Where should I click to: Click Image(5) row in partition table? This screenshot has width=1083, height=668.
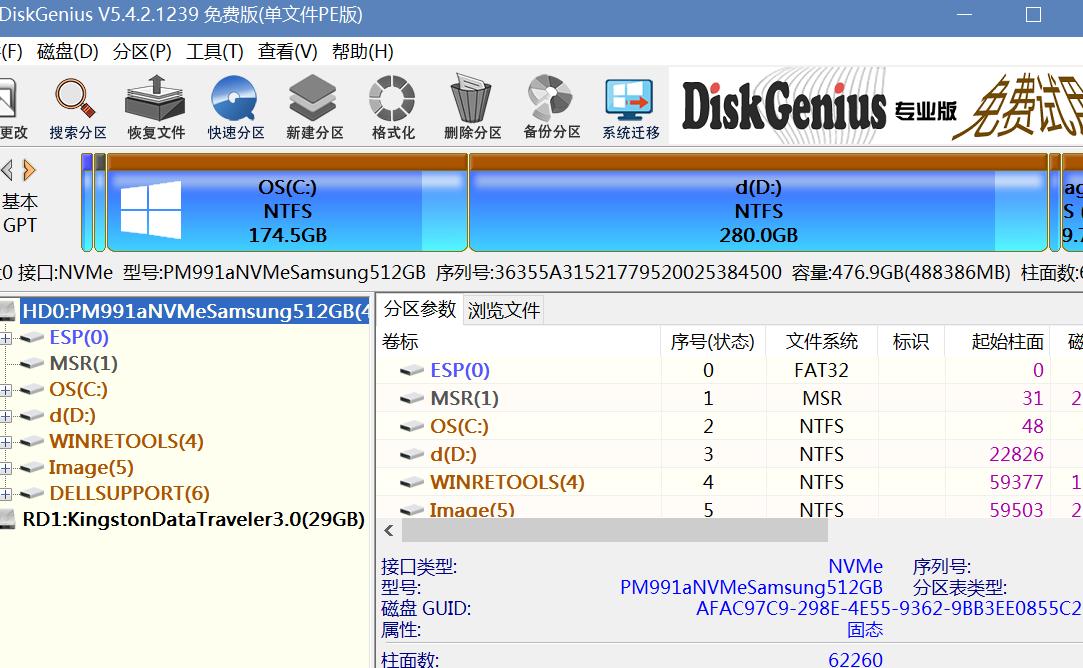coord(729,508)
